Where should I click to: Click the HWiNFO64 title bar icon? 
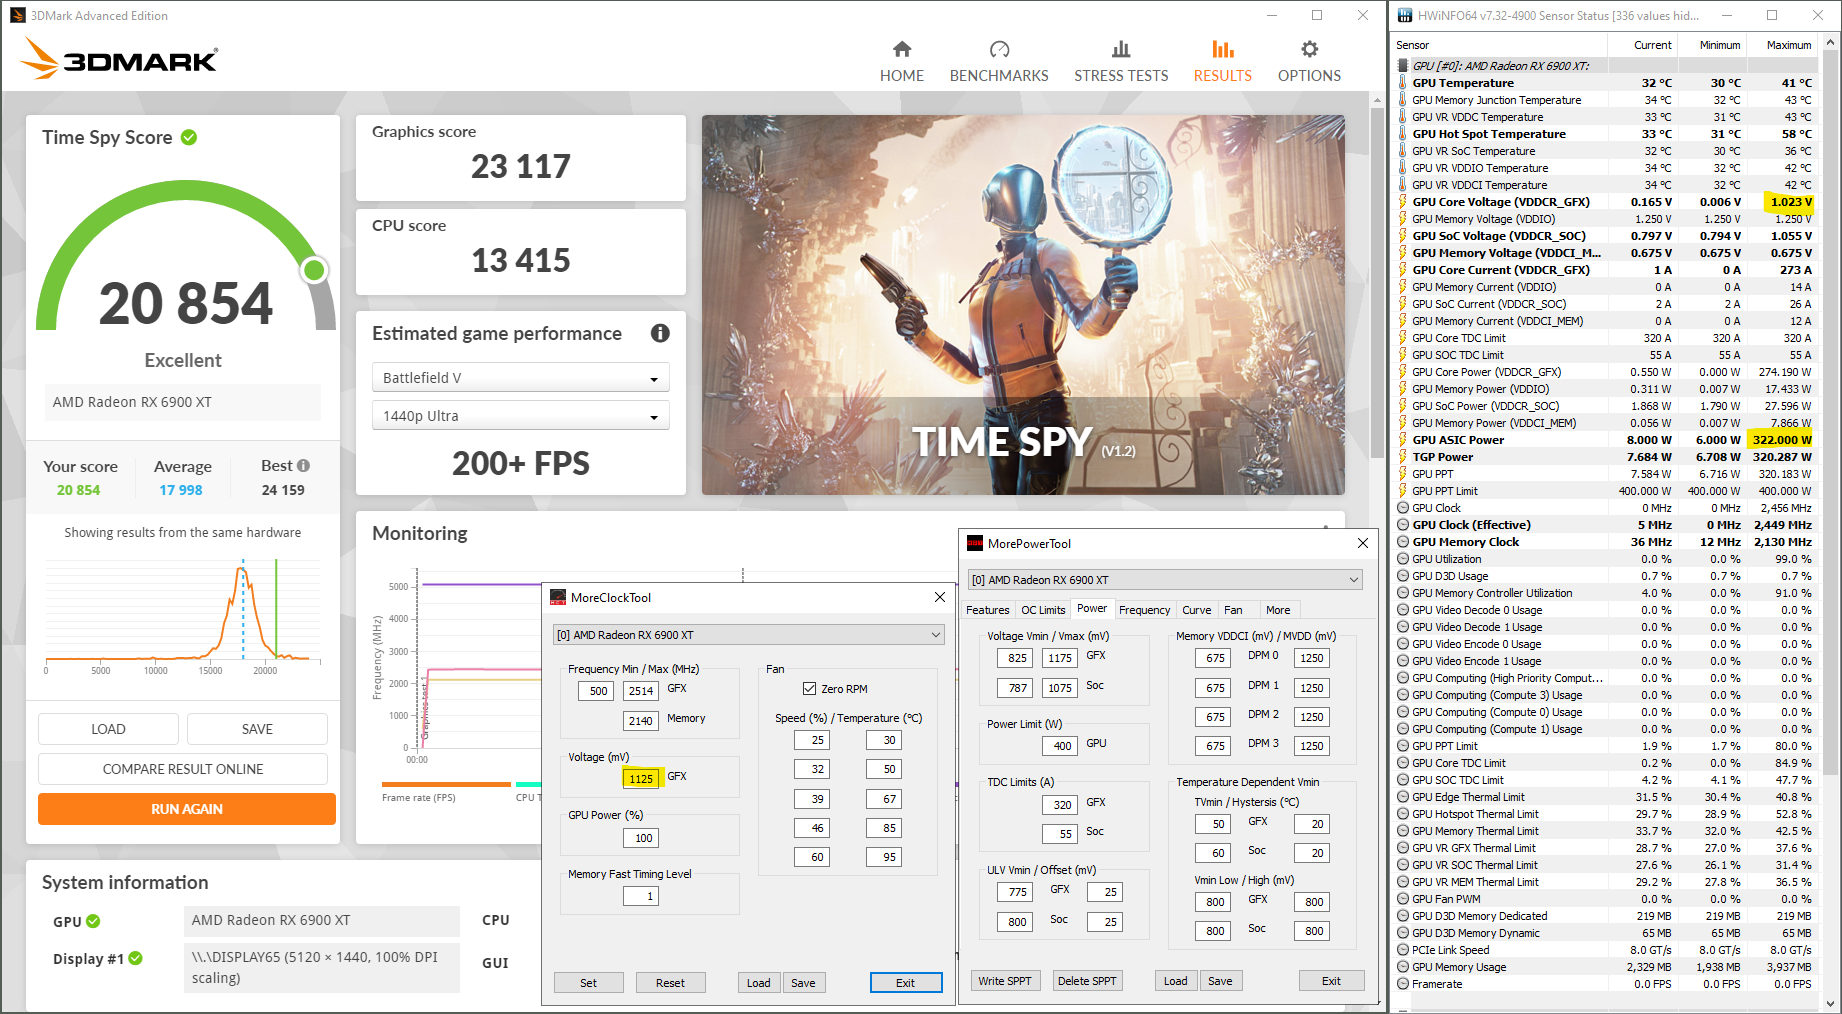(1405, 15)
